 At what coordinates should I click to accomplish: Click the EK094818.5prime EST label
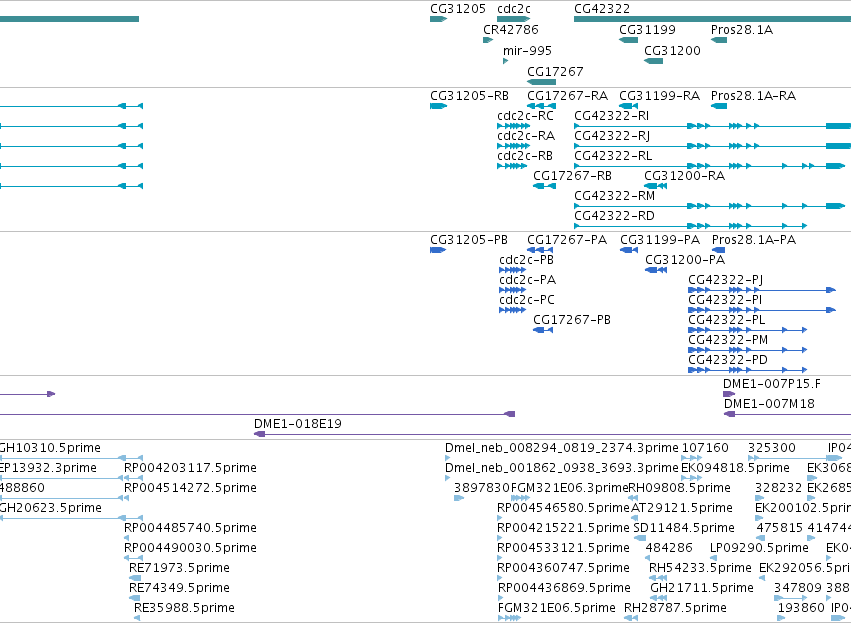(x=735, y=468)
